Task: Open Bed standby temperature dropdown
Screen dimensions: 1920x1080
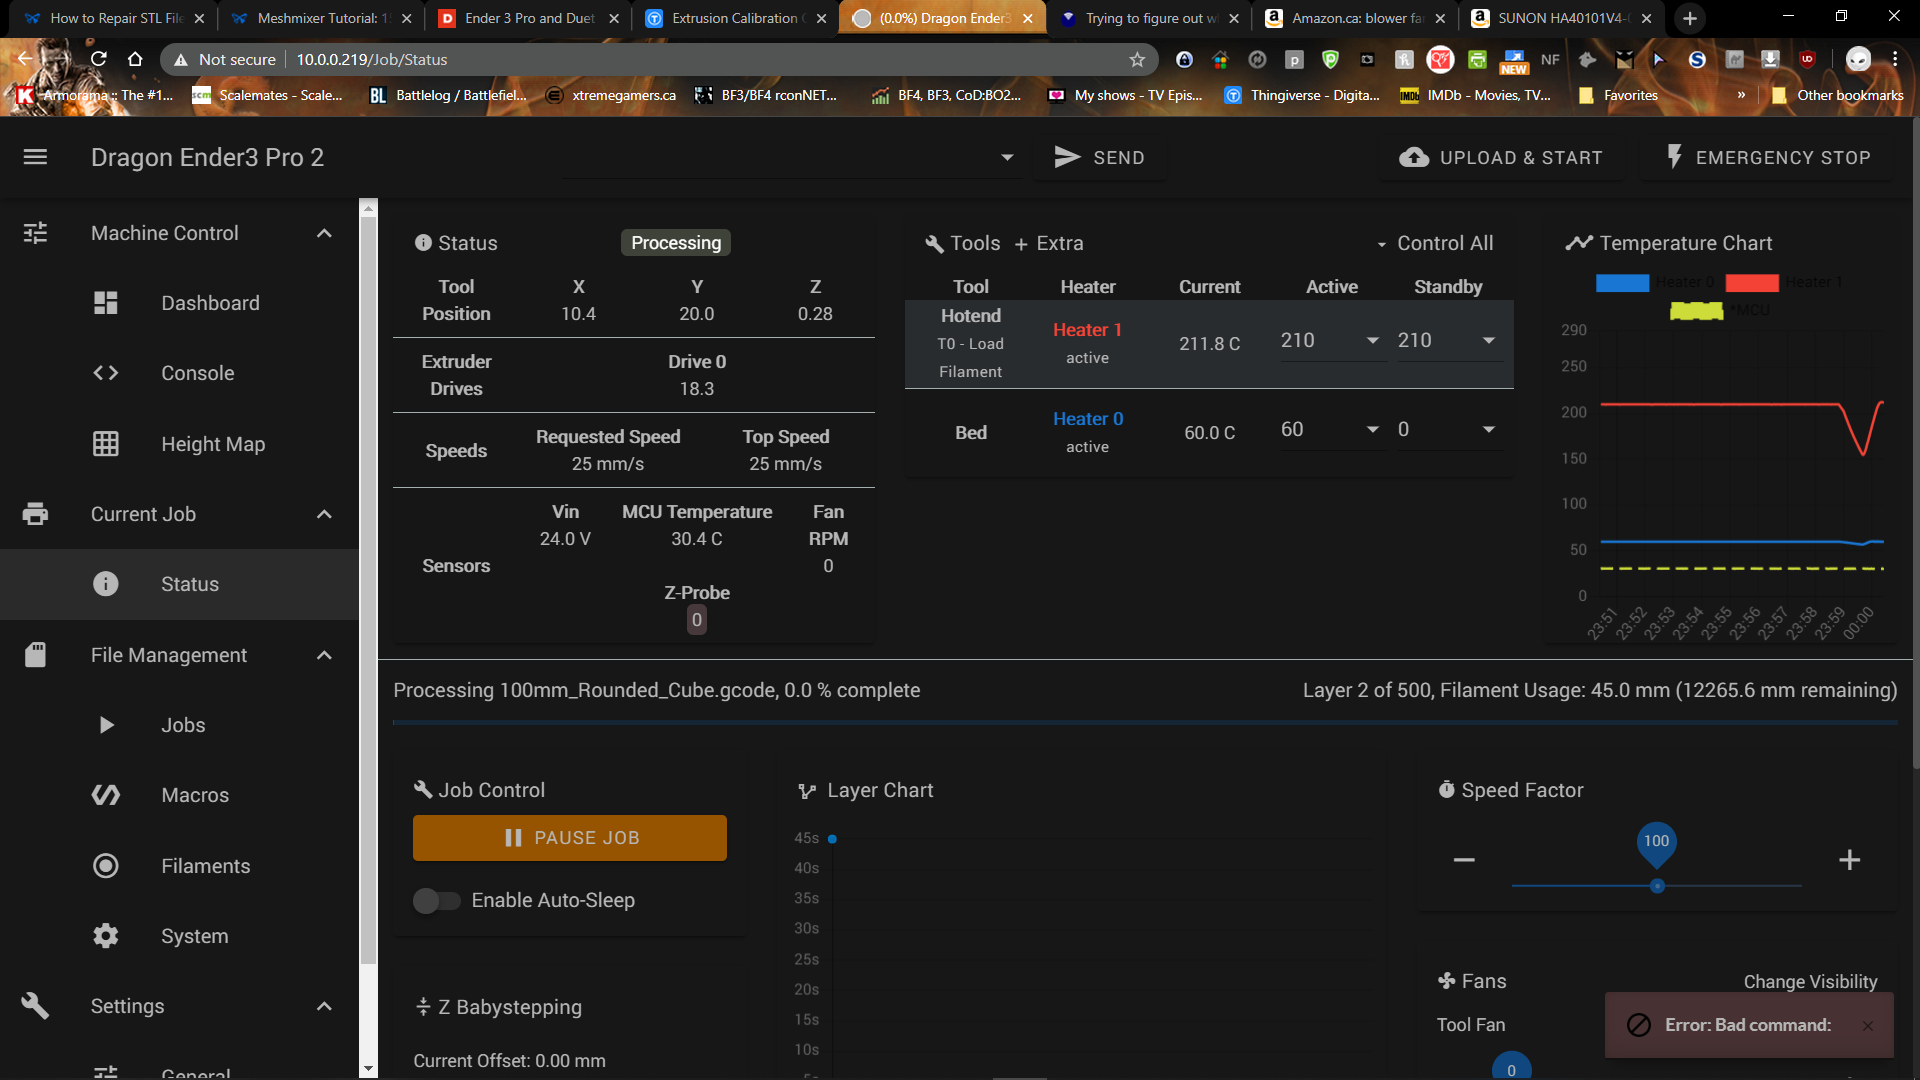Action: pos(1488,430)
